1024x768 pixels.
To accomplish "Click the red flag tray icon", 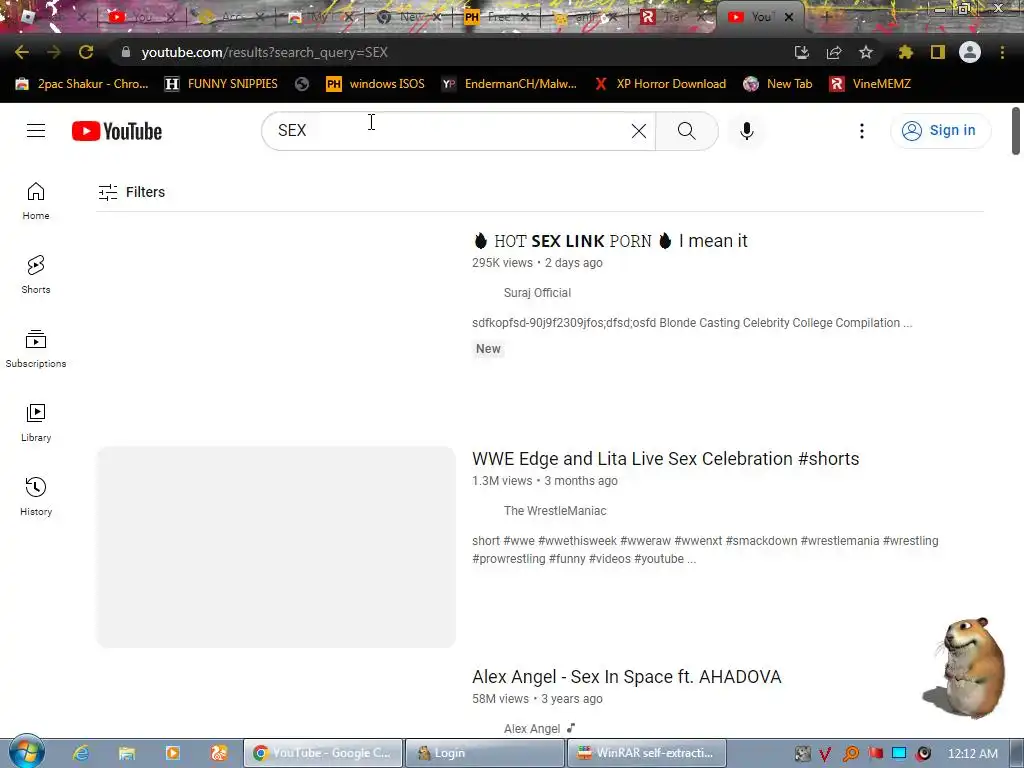I will point(875,754).
